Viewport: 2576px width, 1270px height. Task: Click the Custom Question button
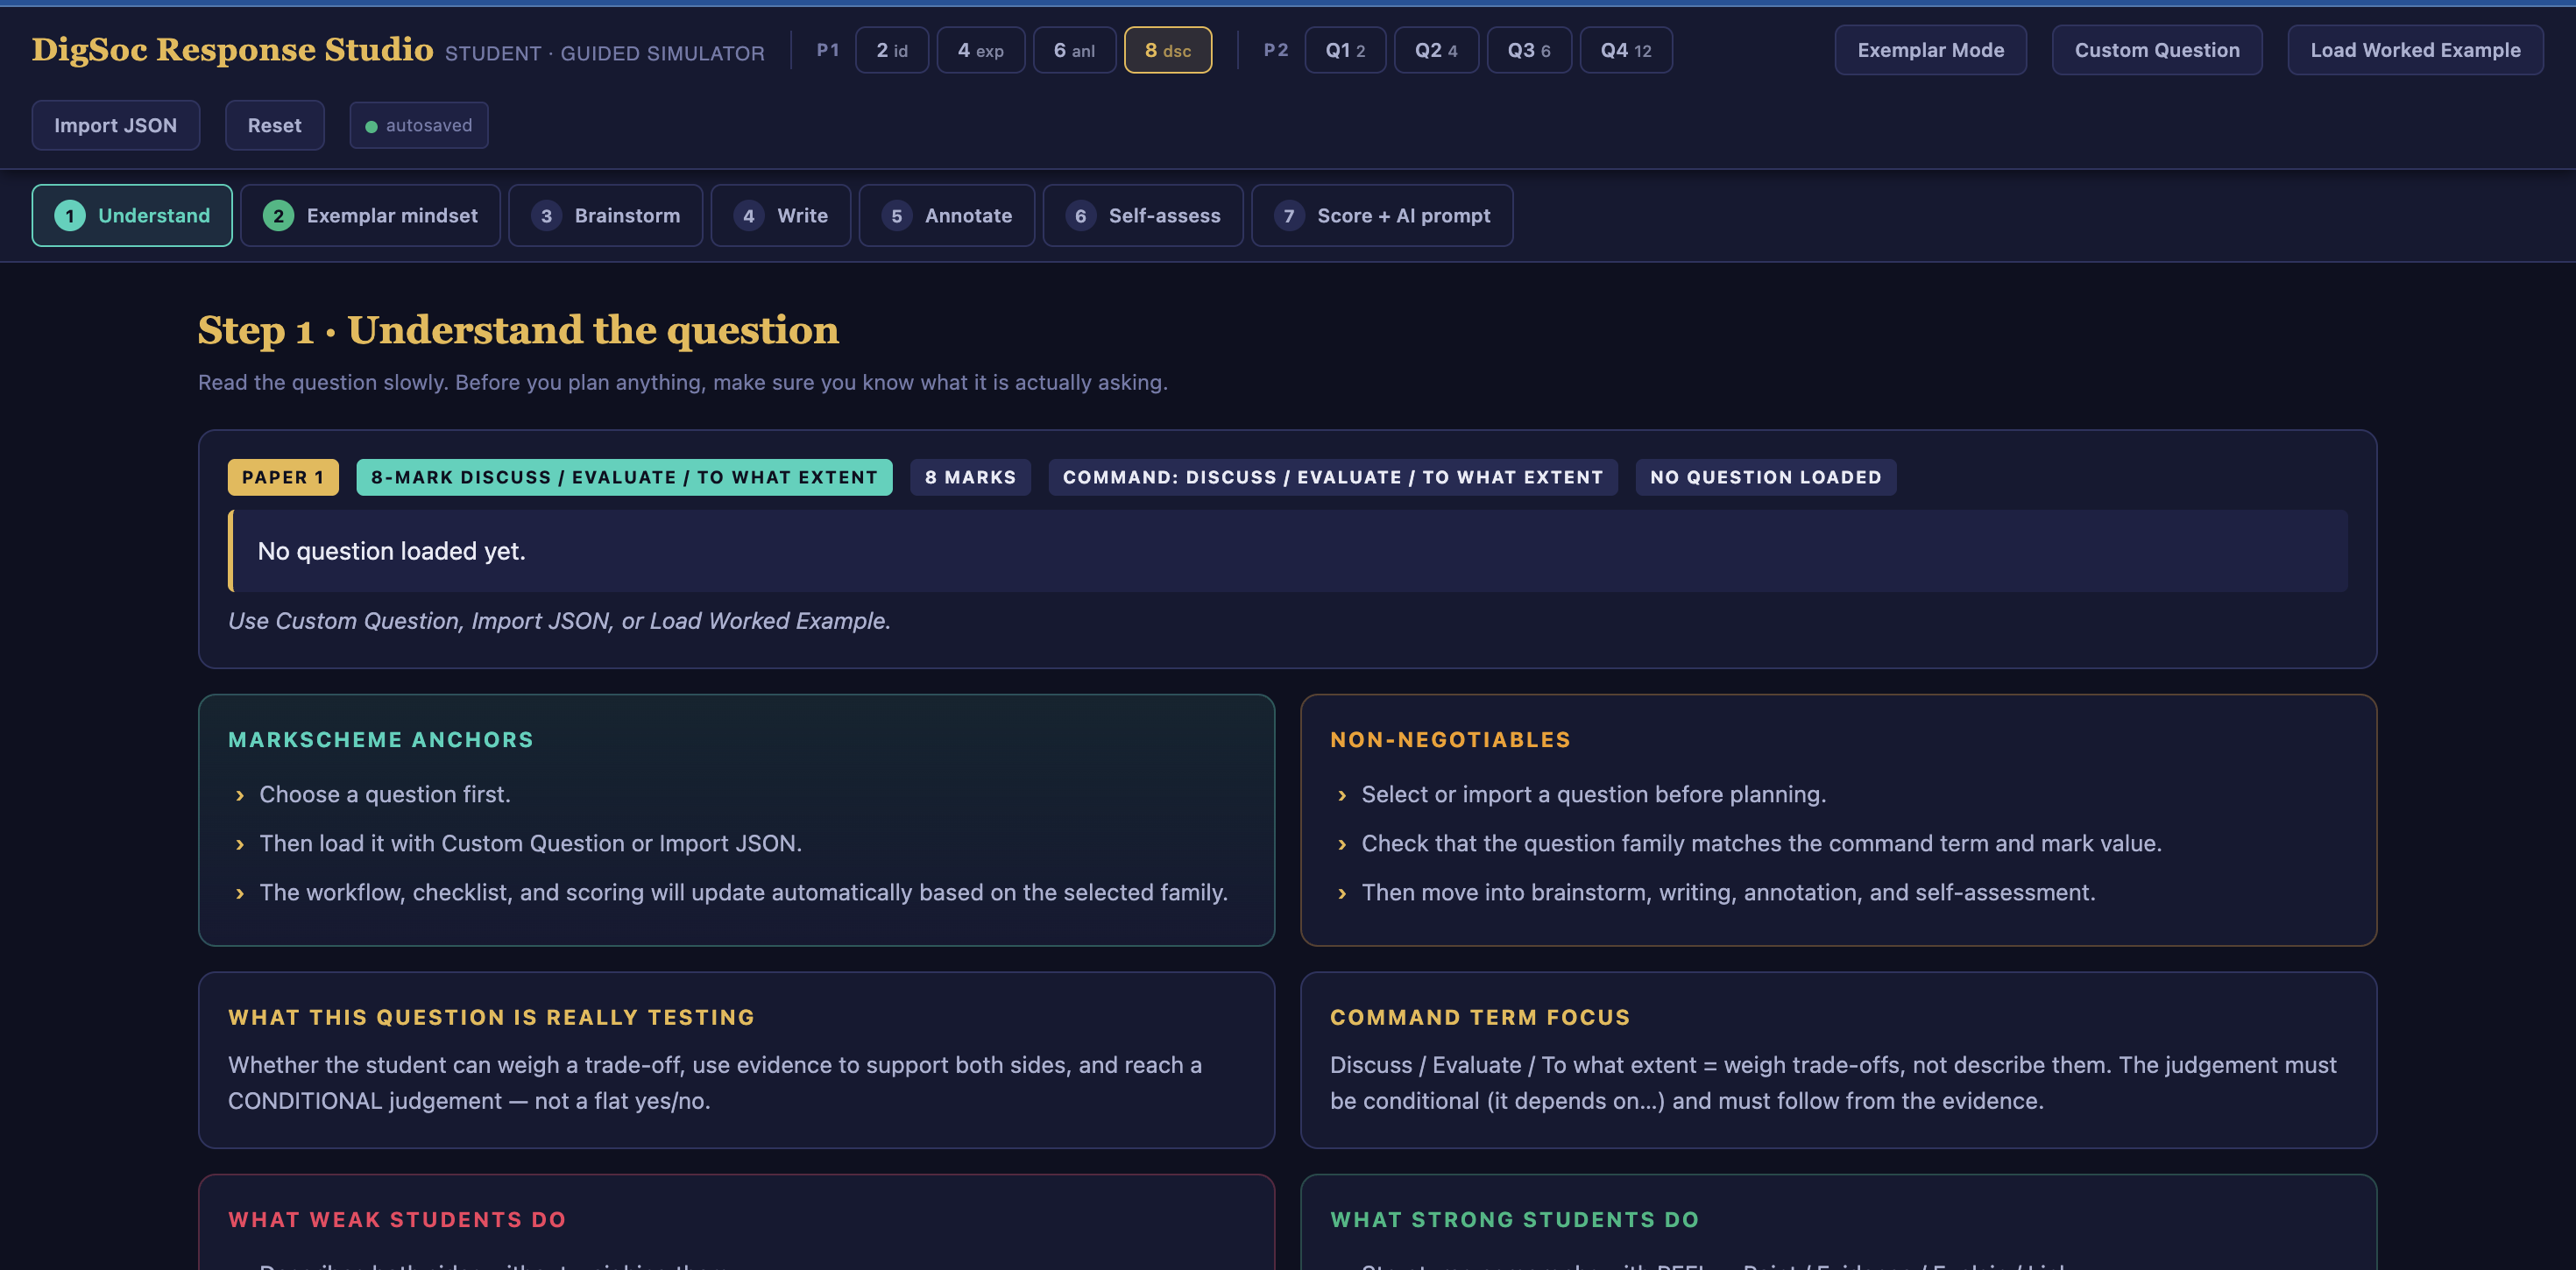tap(2157, 50)
